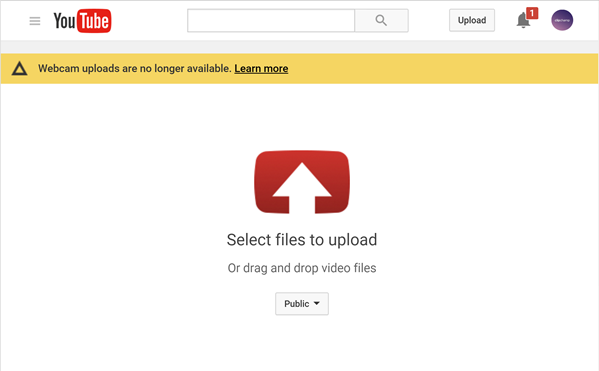Open the Public privacy dropdown

tap(302, 304)
